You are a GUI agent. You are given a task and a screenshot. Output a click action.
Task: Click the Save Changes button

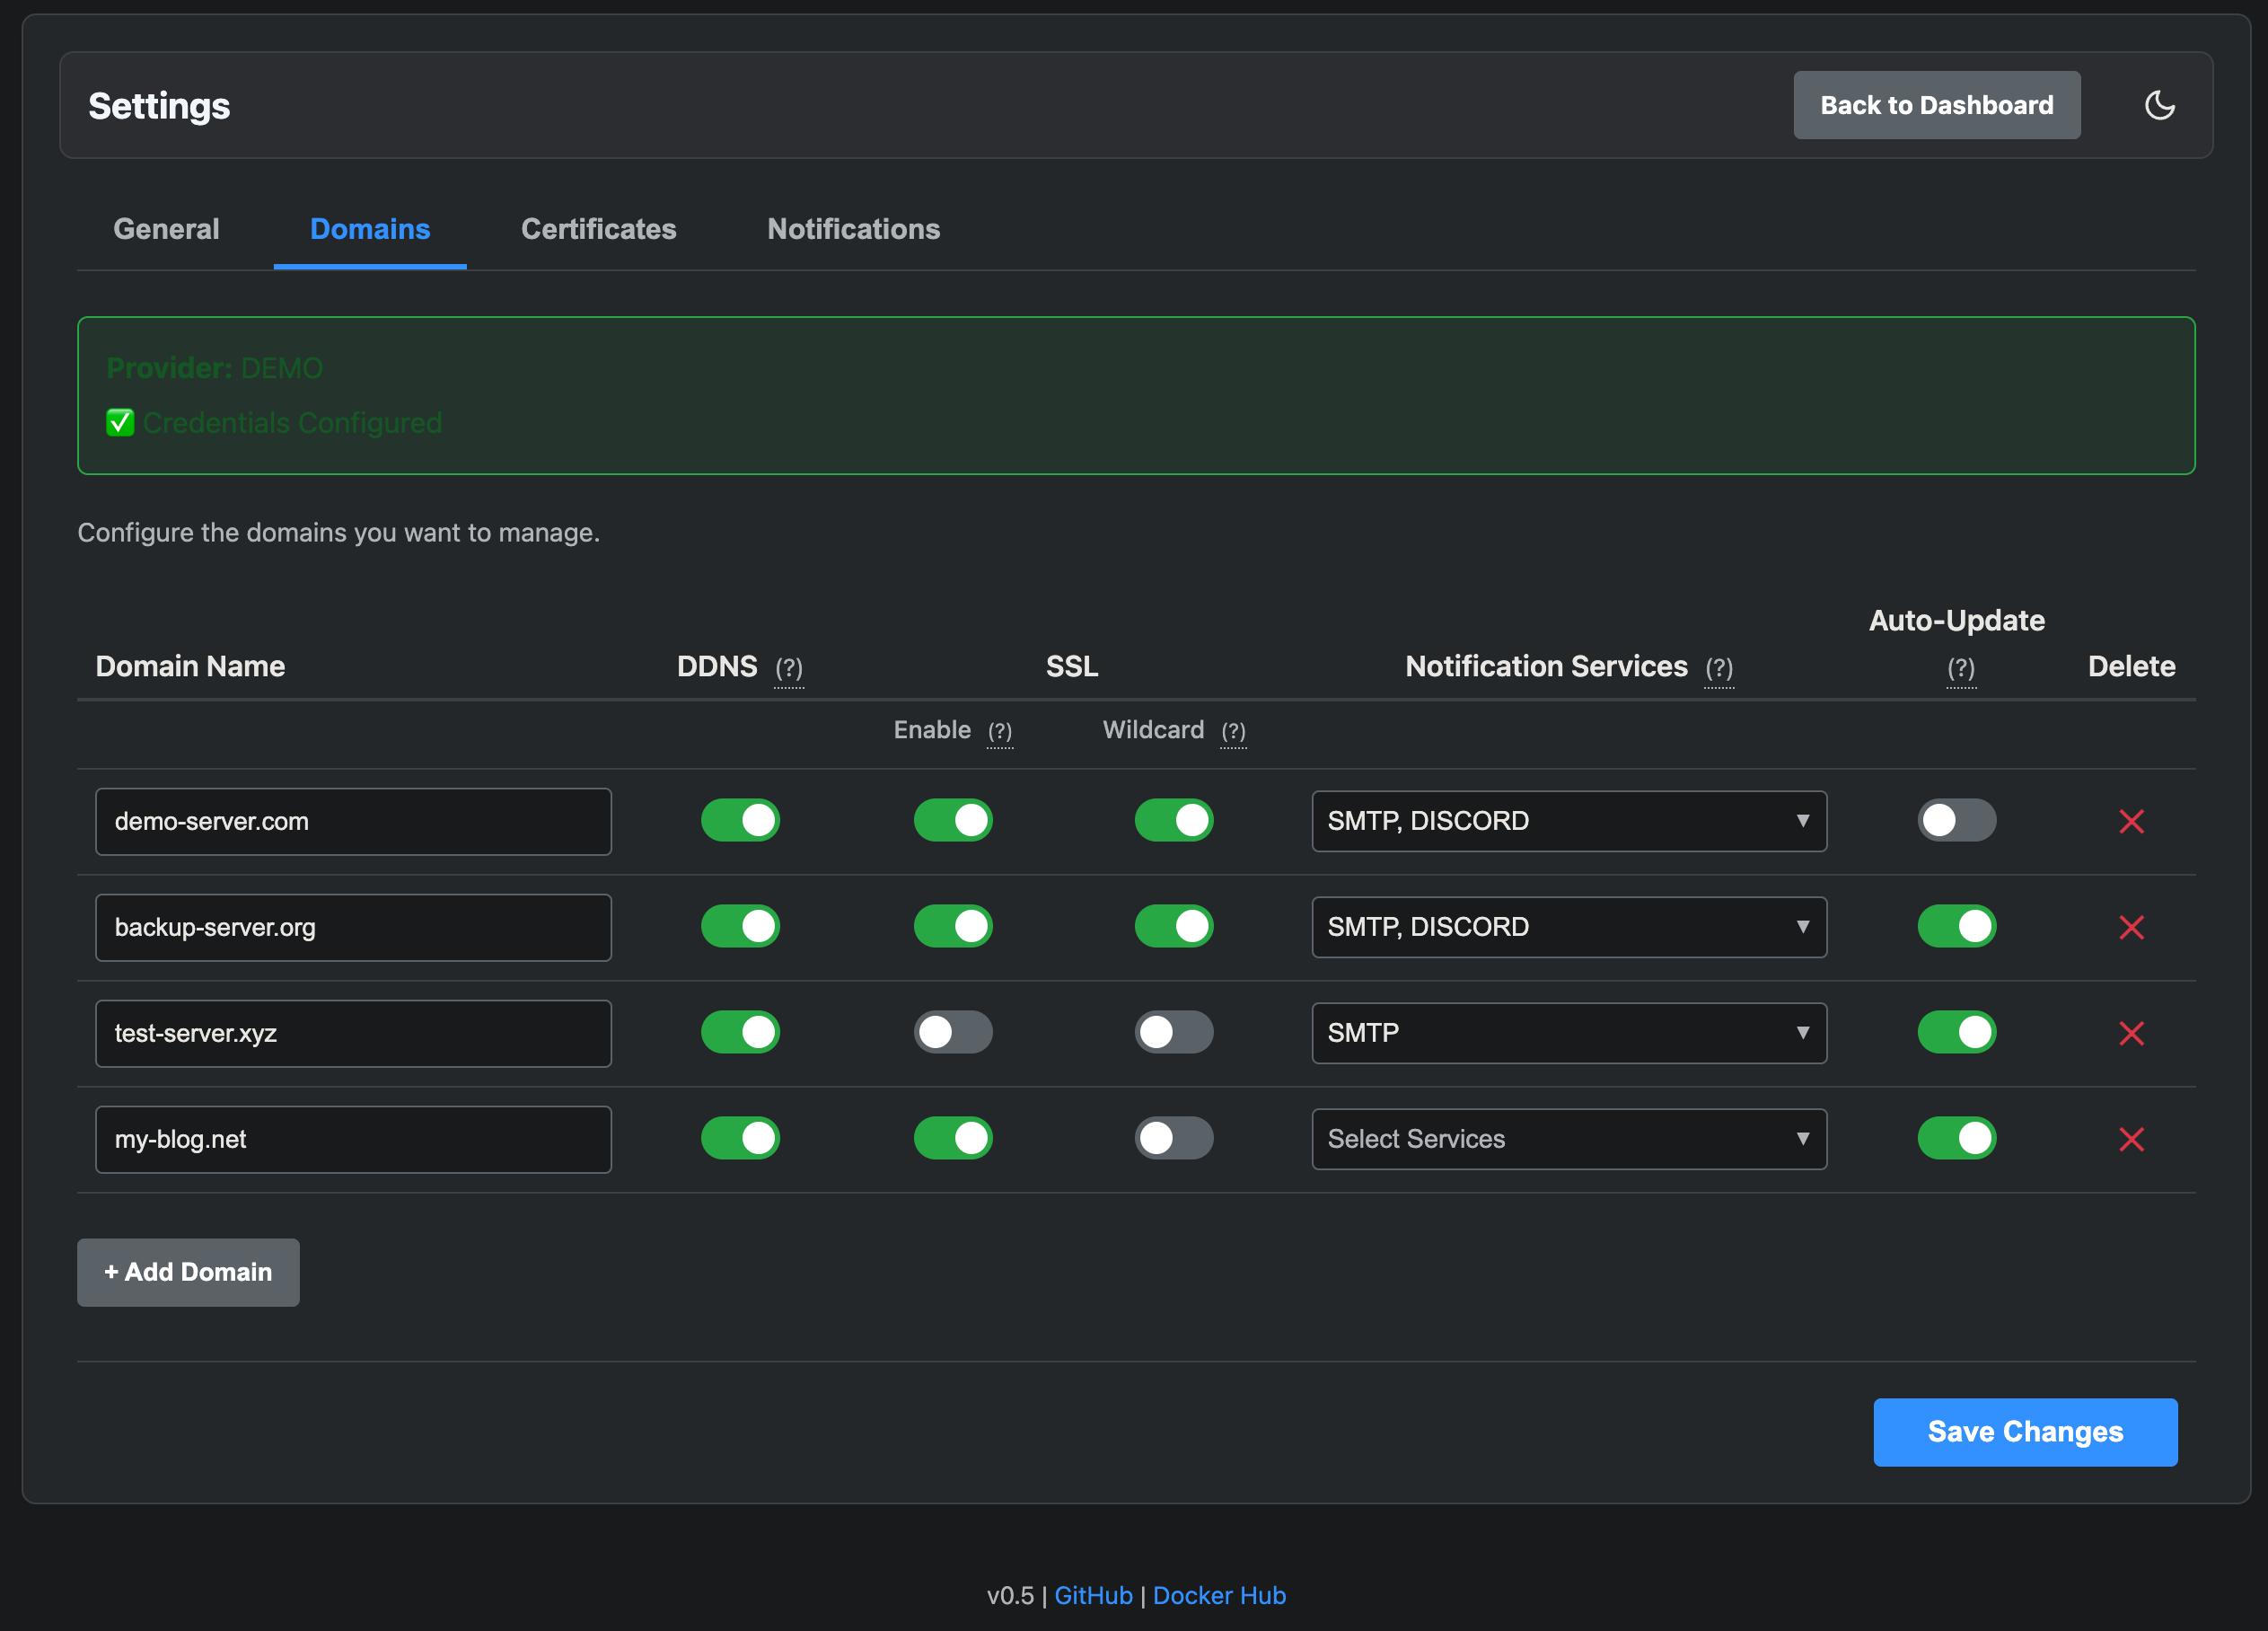pyautogui.click(x=2024, y=1432)
